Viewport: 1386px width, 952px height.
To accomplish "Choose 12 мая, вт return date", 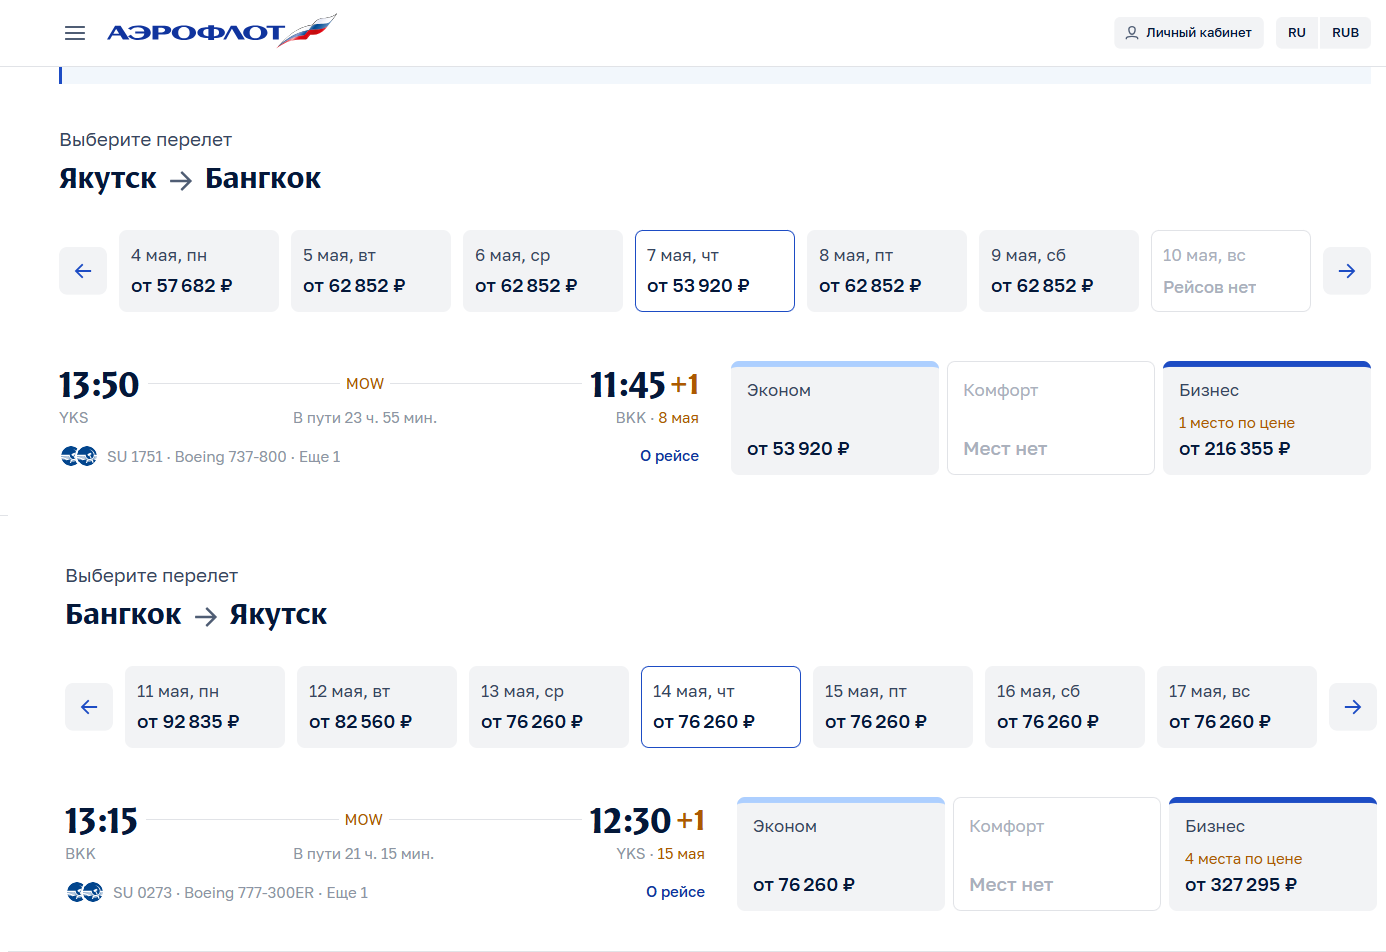I will pos(376,707).
